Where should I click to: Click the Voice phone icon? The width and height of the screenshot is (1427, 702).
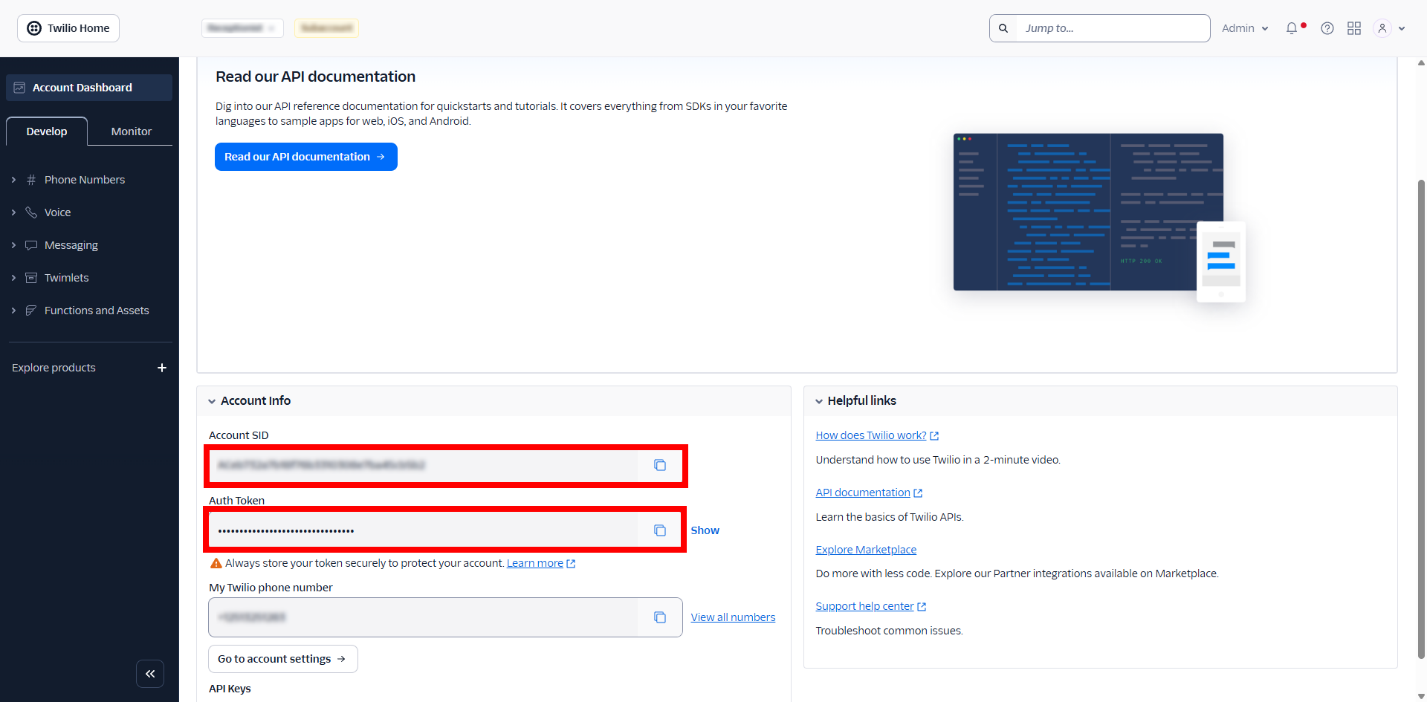pyautogui.click(x=31, y=213)
